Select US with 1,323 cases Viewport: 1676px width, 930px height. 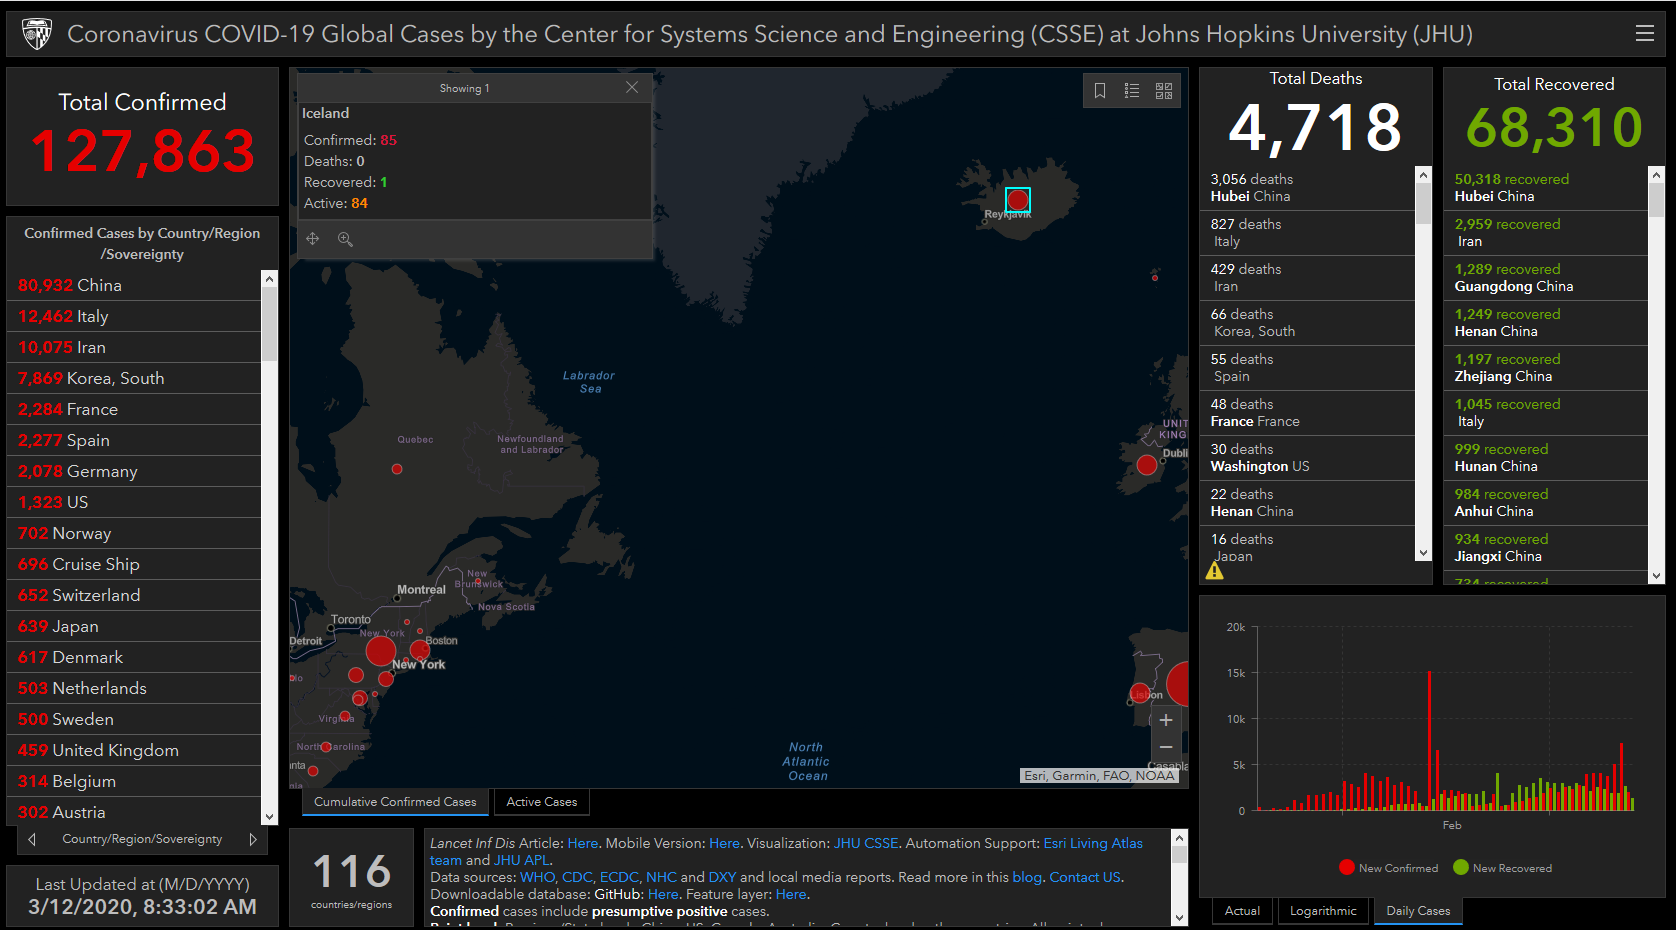(x=134, y=502)
